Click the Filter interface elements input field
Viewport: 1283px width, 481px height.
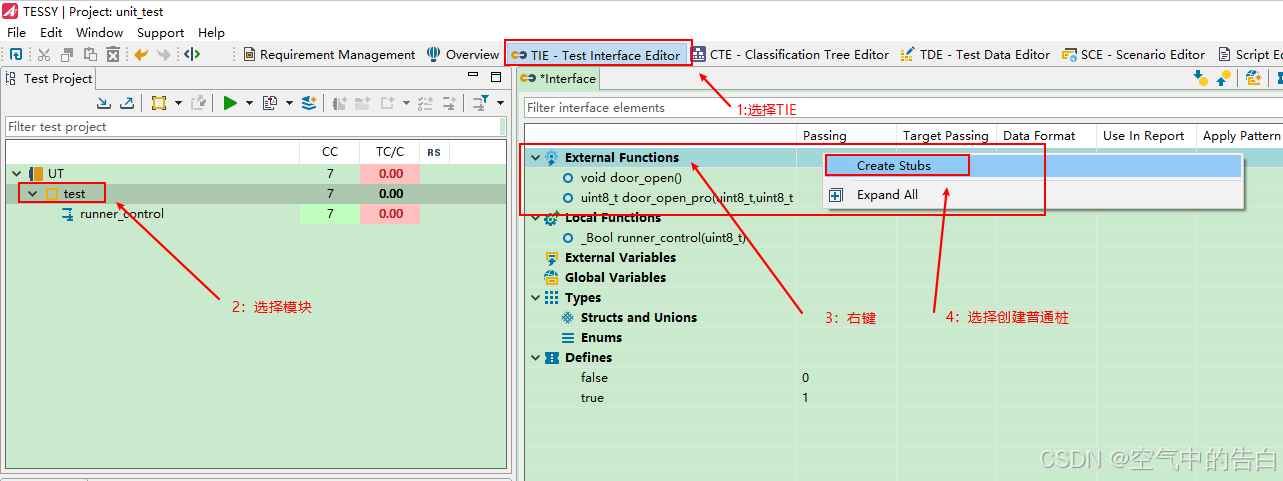coord(902,107)
